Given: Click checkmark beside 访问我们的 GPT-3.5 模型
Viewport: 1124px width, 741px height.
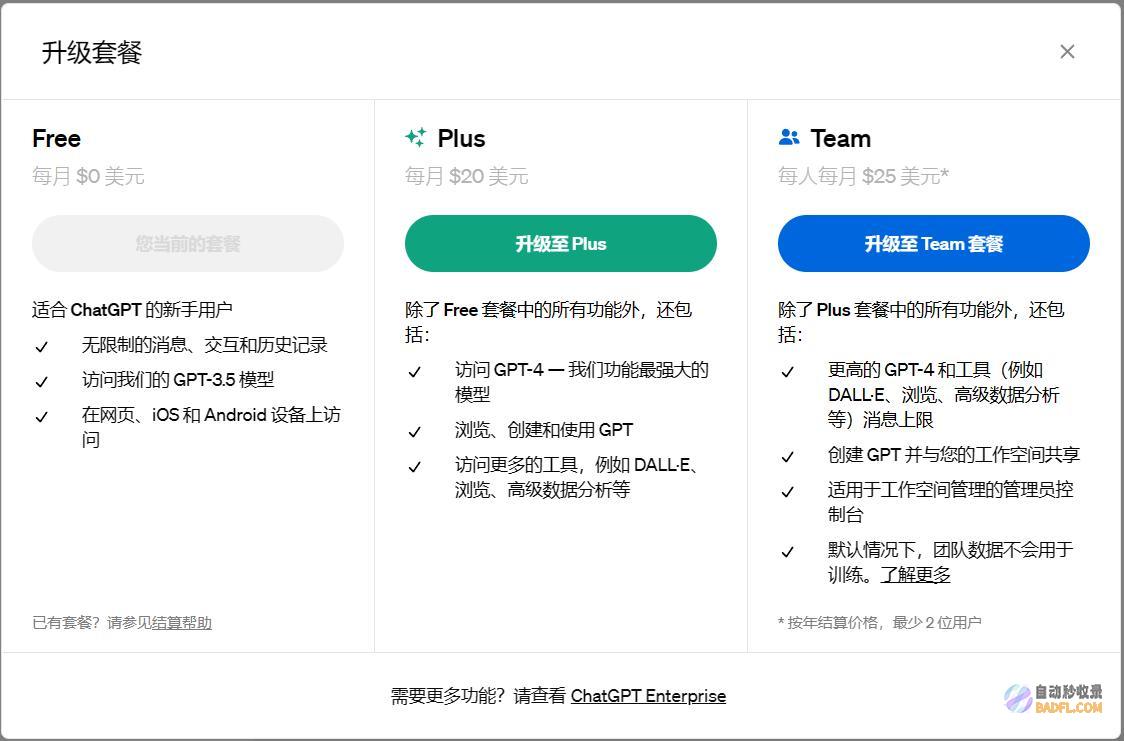Looking at the screenshot, I should point(42,382).
